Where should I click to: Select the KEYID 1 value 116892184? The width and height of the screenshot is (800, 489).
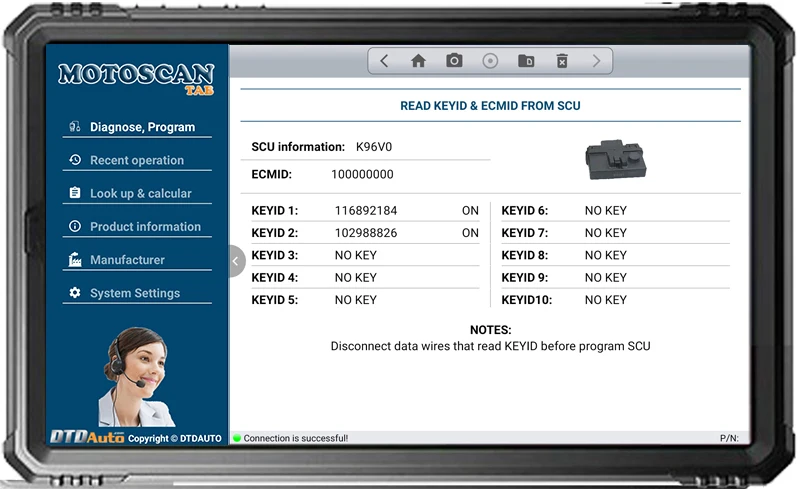[x=366, y=211]
